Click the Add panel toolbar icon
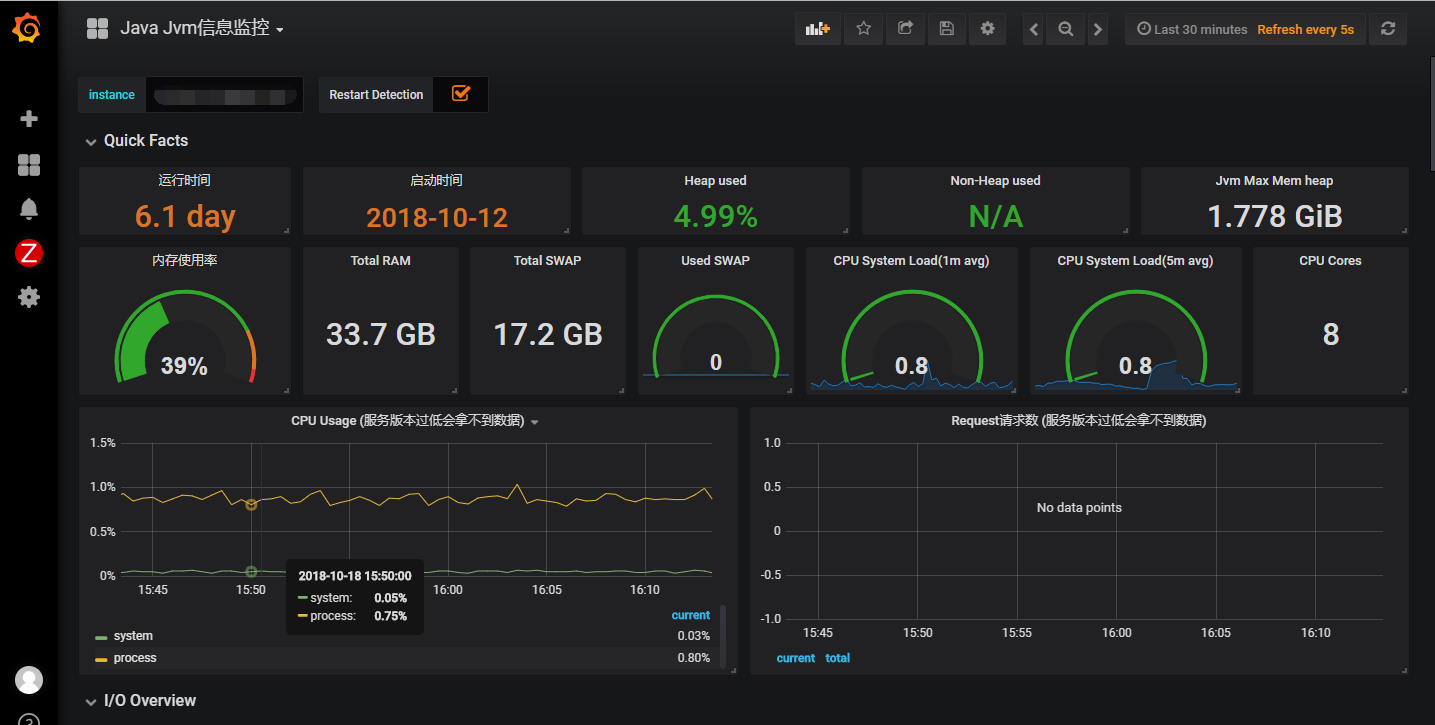 point(818,29)
